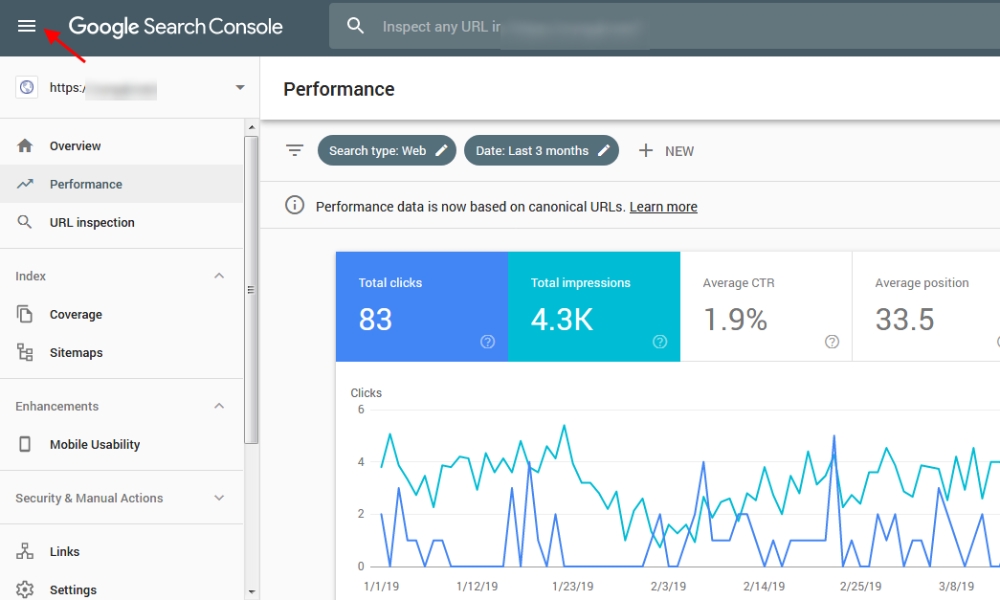Toggle the Average position metric card
Image resolution: width=1000 pixels, height=600 pixels.
click(x=926, y=307)
